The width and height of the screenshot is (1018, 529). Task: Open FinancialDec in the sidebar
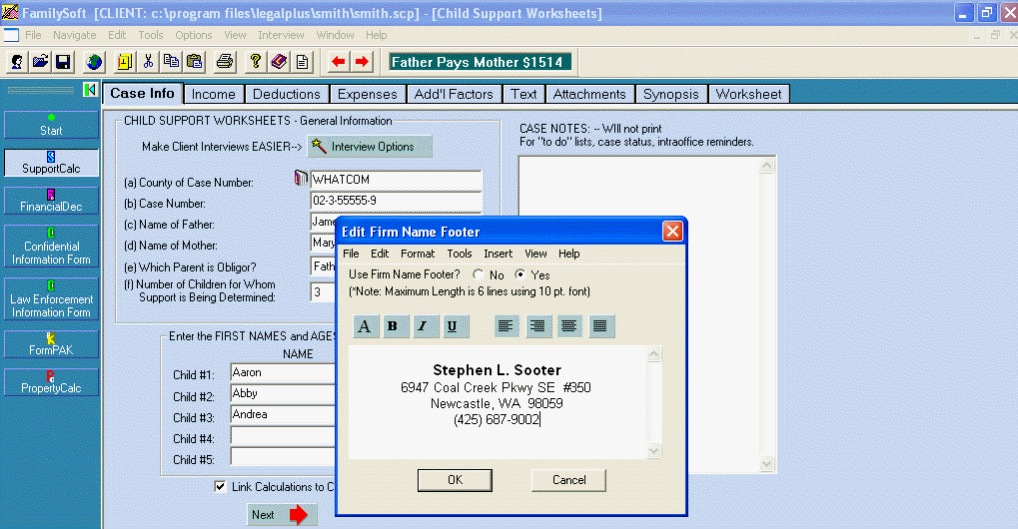coord(51,201)
